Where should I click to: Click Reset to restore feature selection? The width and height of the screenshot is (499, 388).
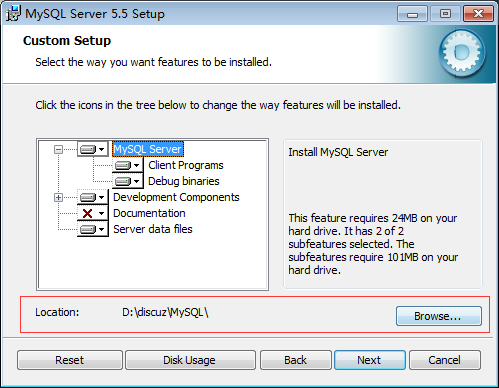[x=70, y=360]
